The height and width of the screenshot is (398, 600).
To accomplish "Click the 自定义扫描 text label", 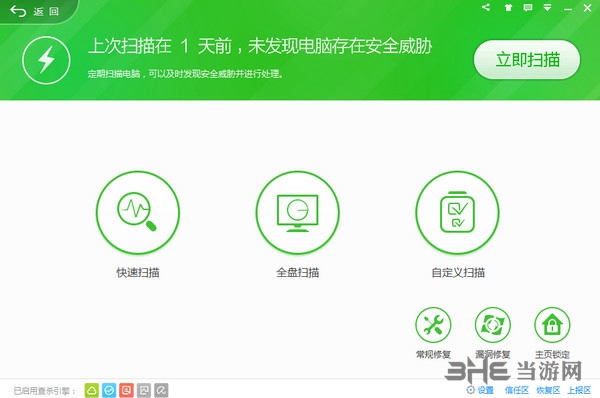I will click(x=458, y=272).
